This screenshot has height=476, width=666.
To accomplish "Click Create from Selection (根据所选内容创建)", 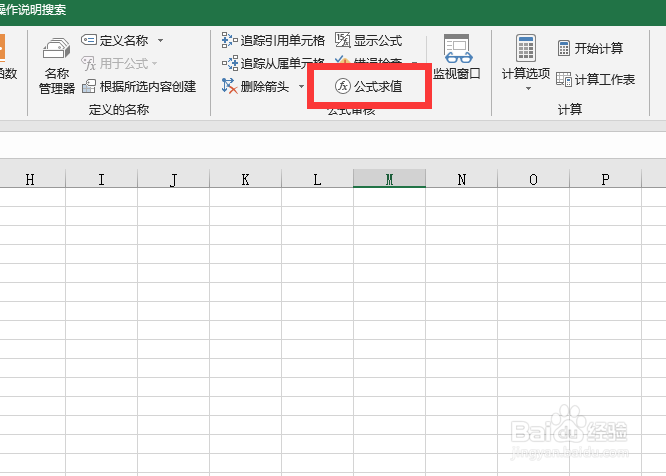I will pyautogui.click(x=139, y=86).
